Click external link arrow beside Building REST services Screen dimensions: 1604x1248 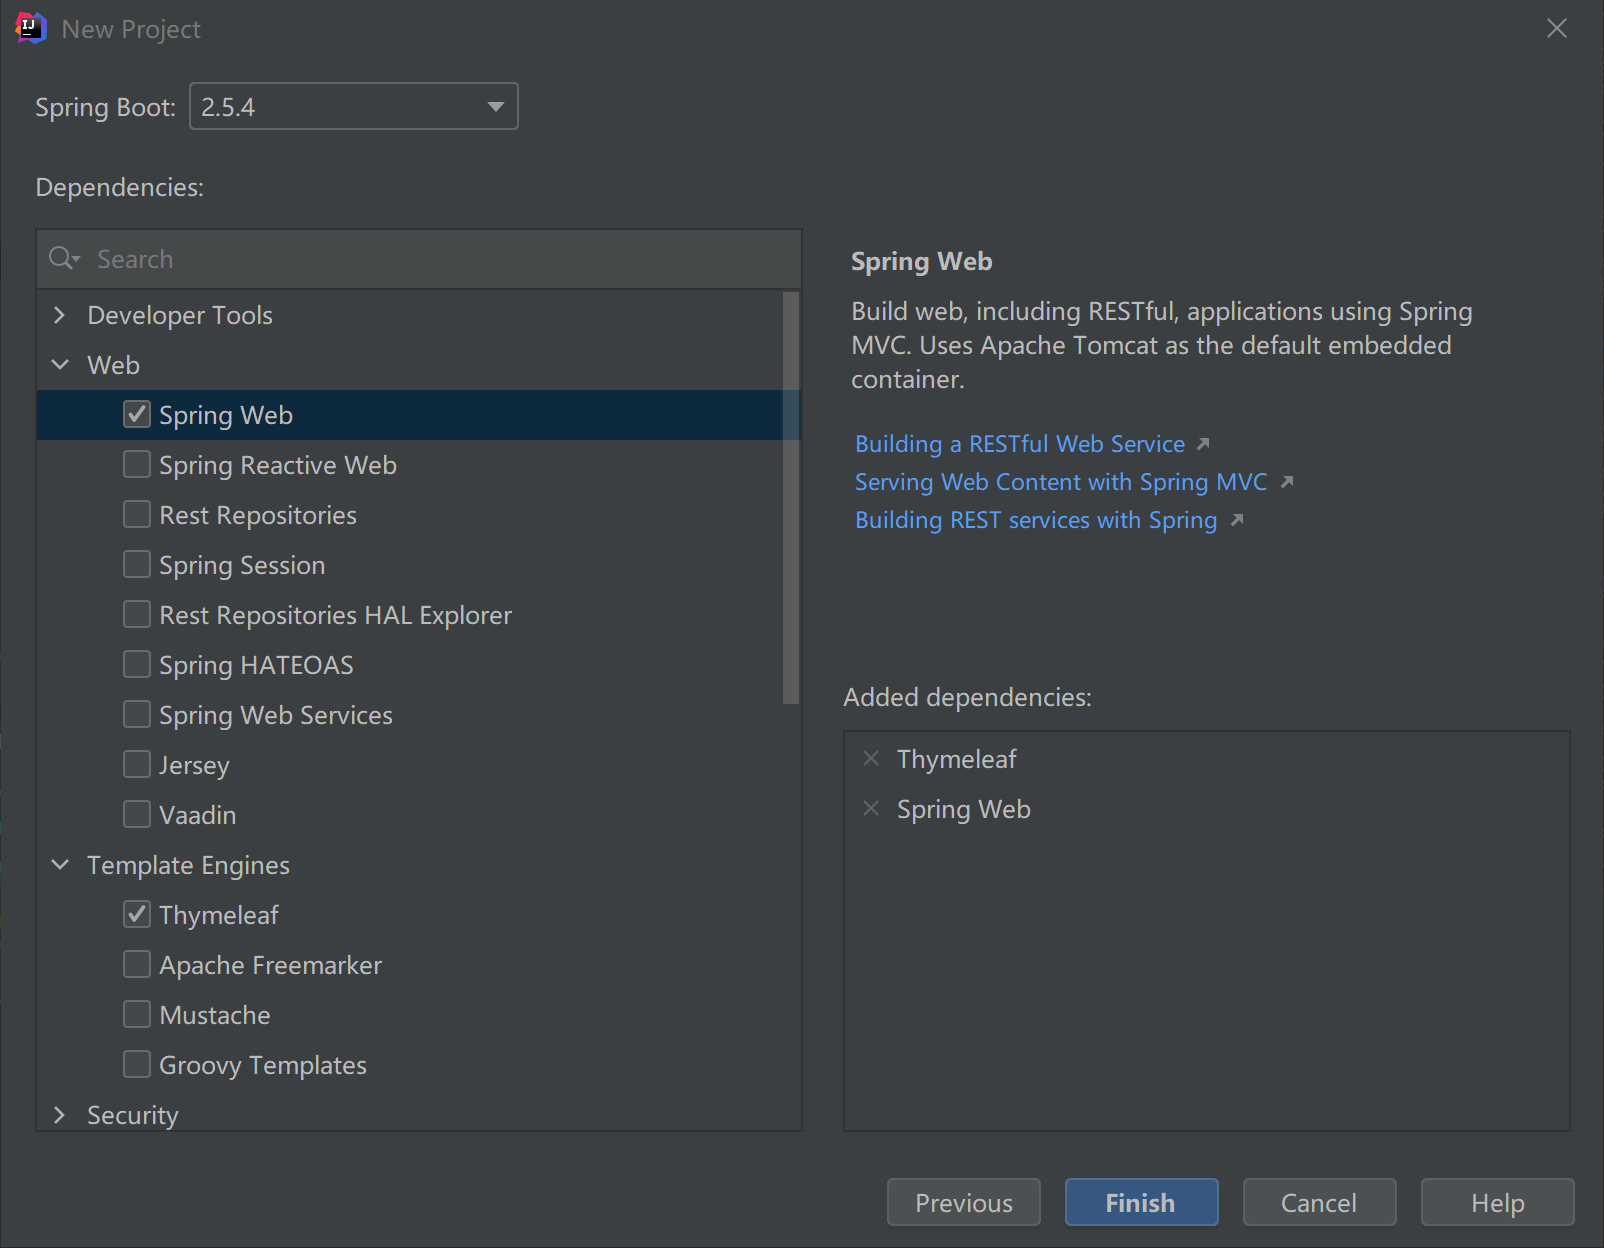tap(1237, 520)
